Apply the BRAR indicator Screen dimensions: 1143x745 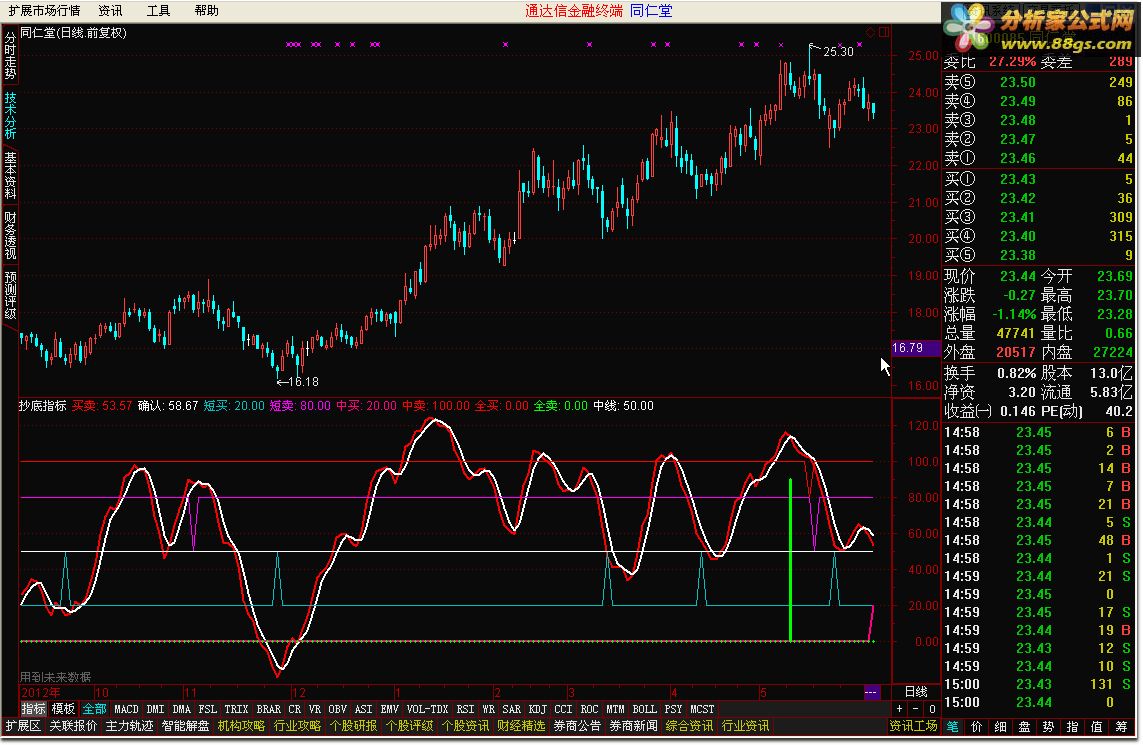point(268,709)
